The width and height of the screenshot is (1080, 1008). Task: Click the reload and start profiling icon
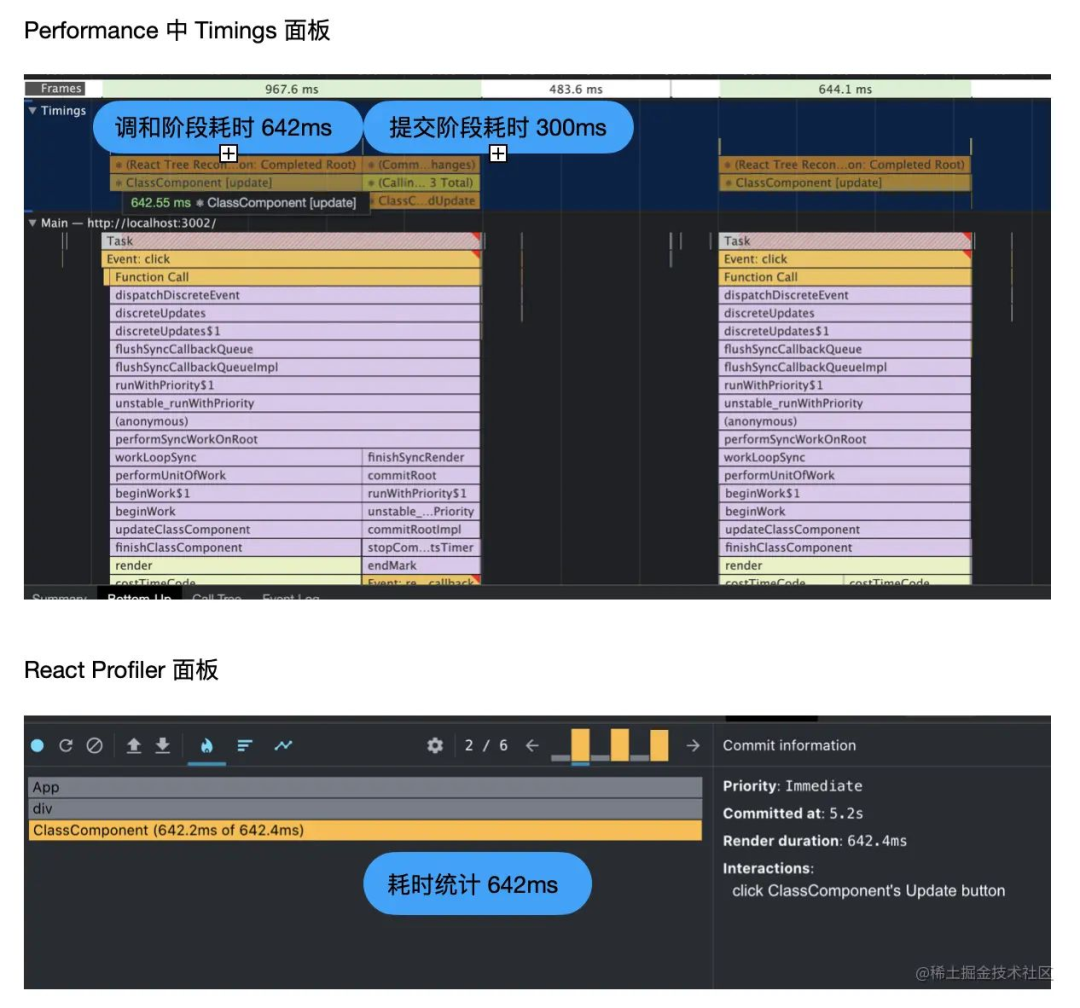(65, 745)
